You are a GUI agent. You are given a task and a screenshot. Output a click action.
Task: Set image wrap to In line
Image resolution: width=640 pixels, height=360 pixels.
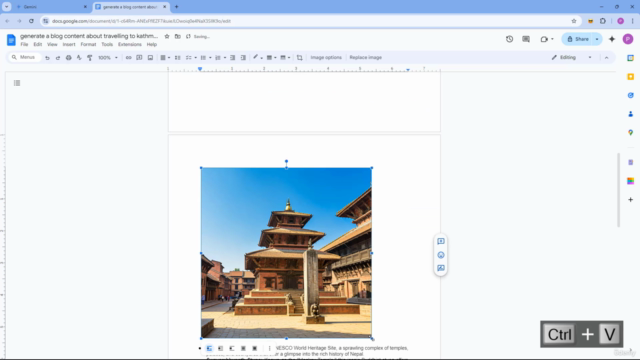pyautogui.click(x=209, y=349)
